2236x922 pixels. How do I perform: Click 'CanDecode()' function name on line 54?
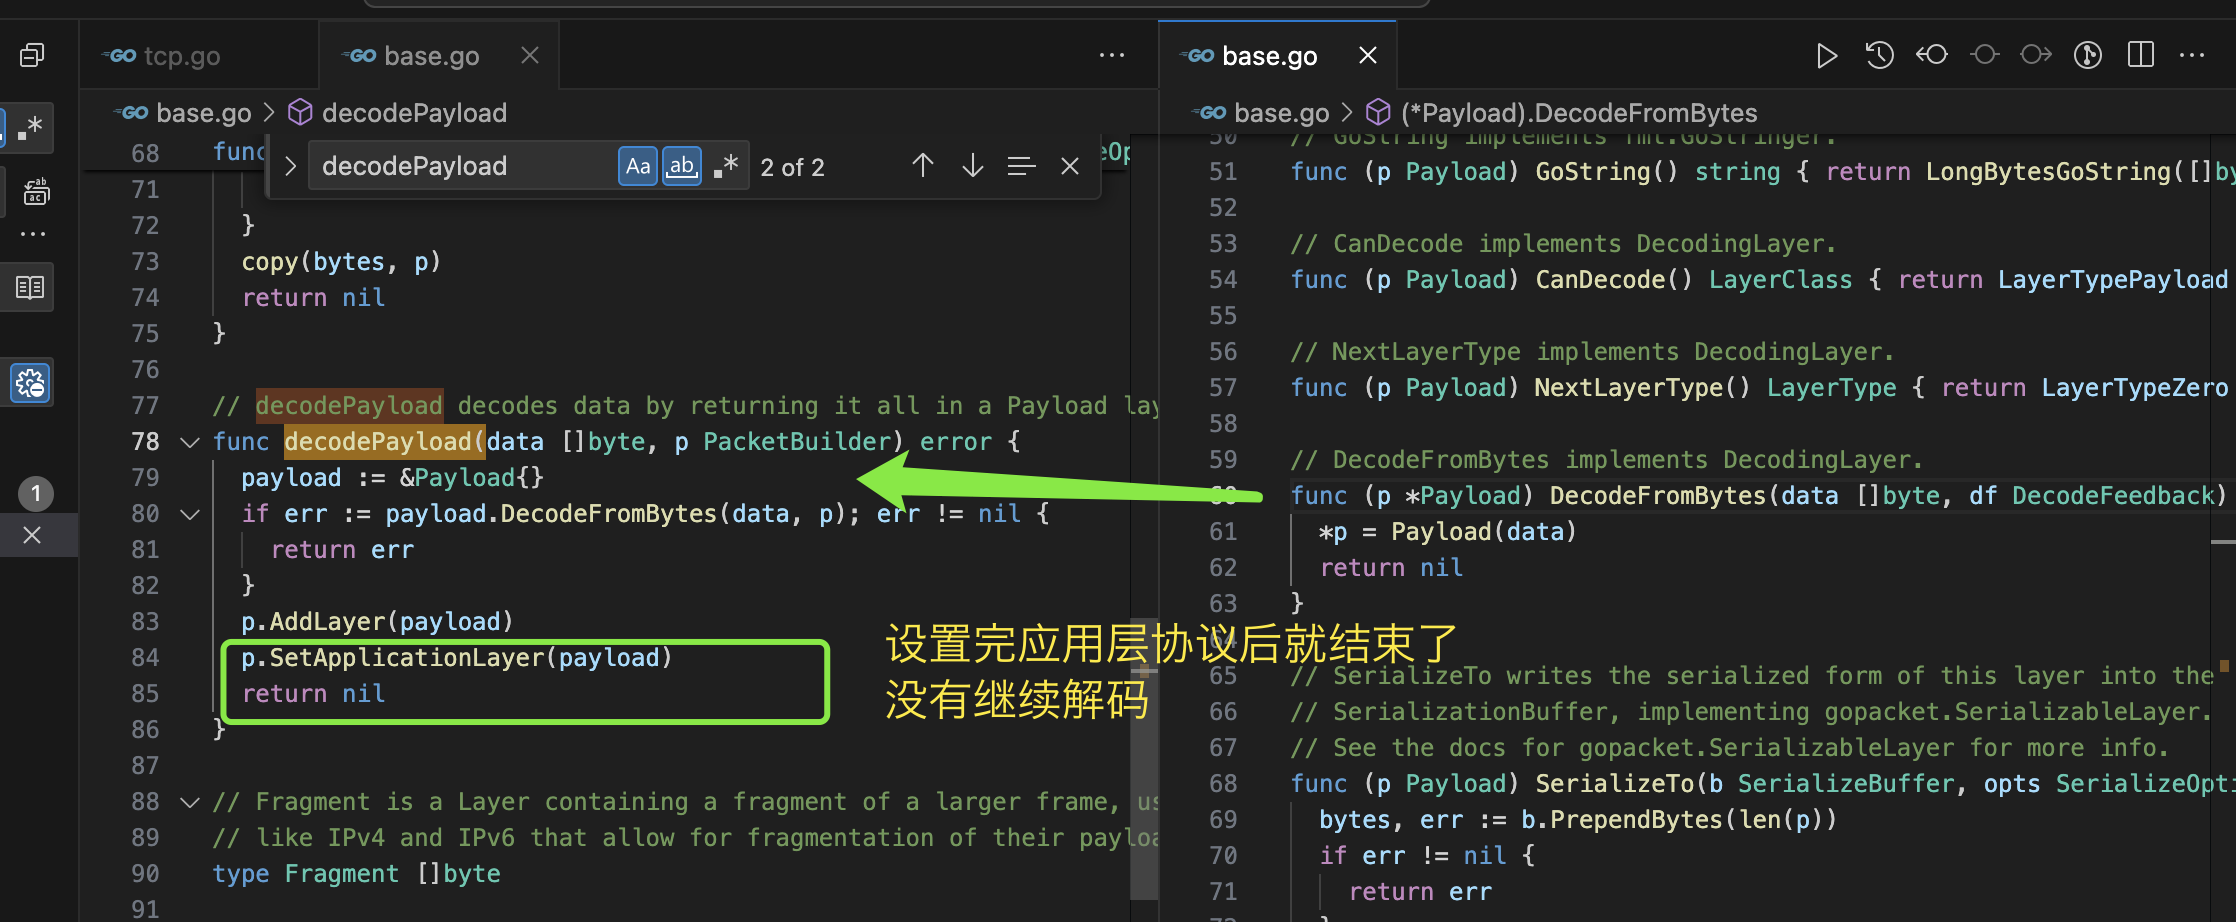tap(1615, 280)
